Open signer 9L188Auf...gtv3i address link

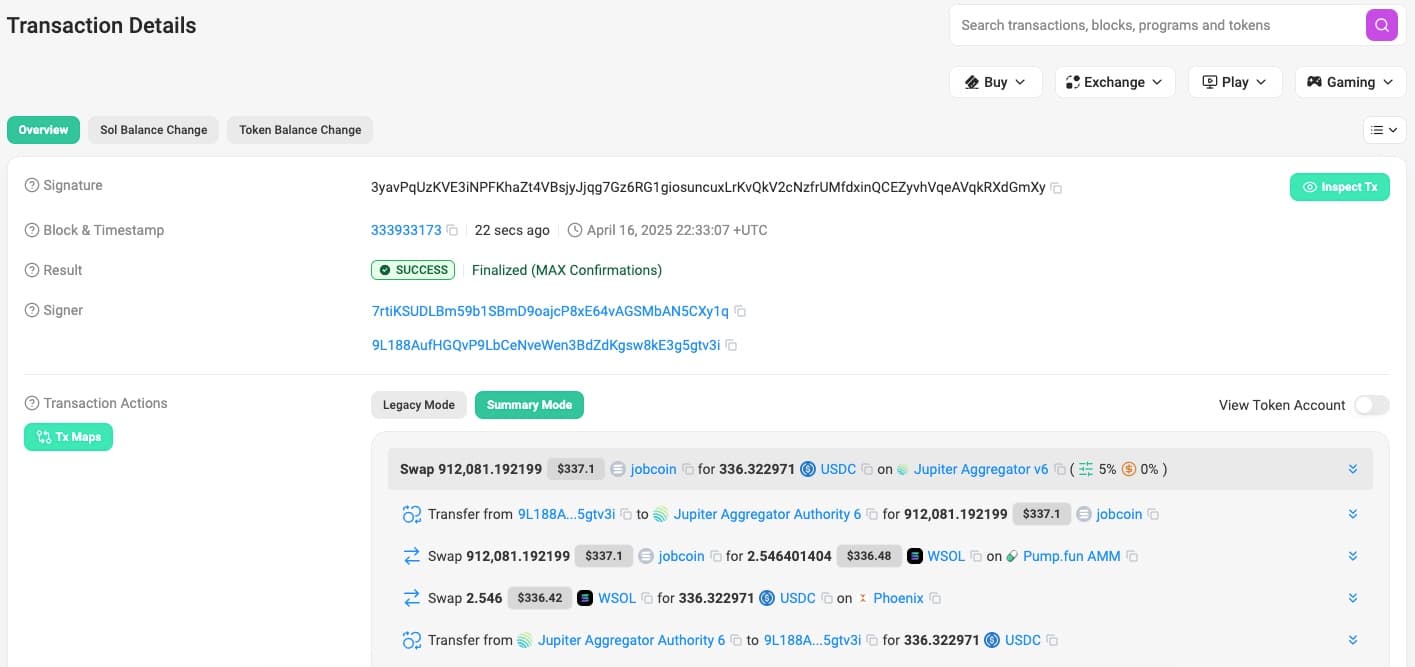[x=546, y=345]
